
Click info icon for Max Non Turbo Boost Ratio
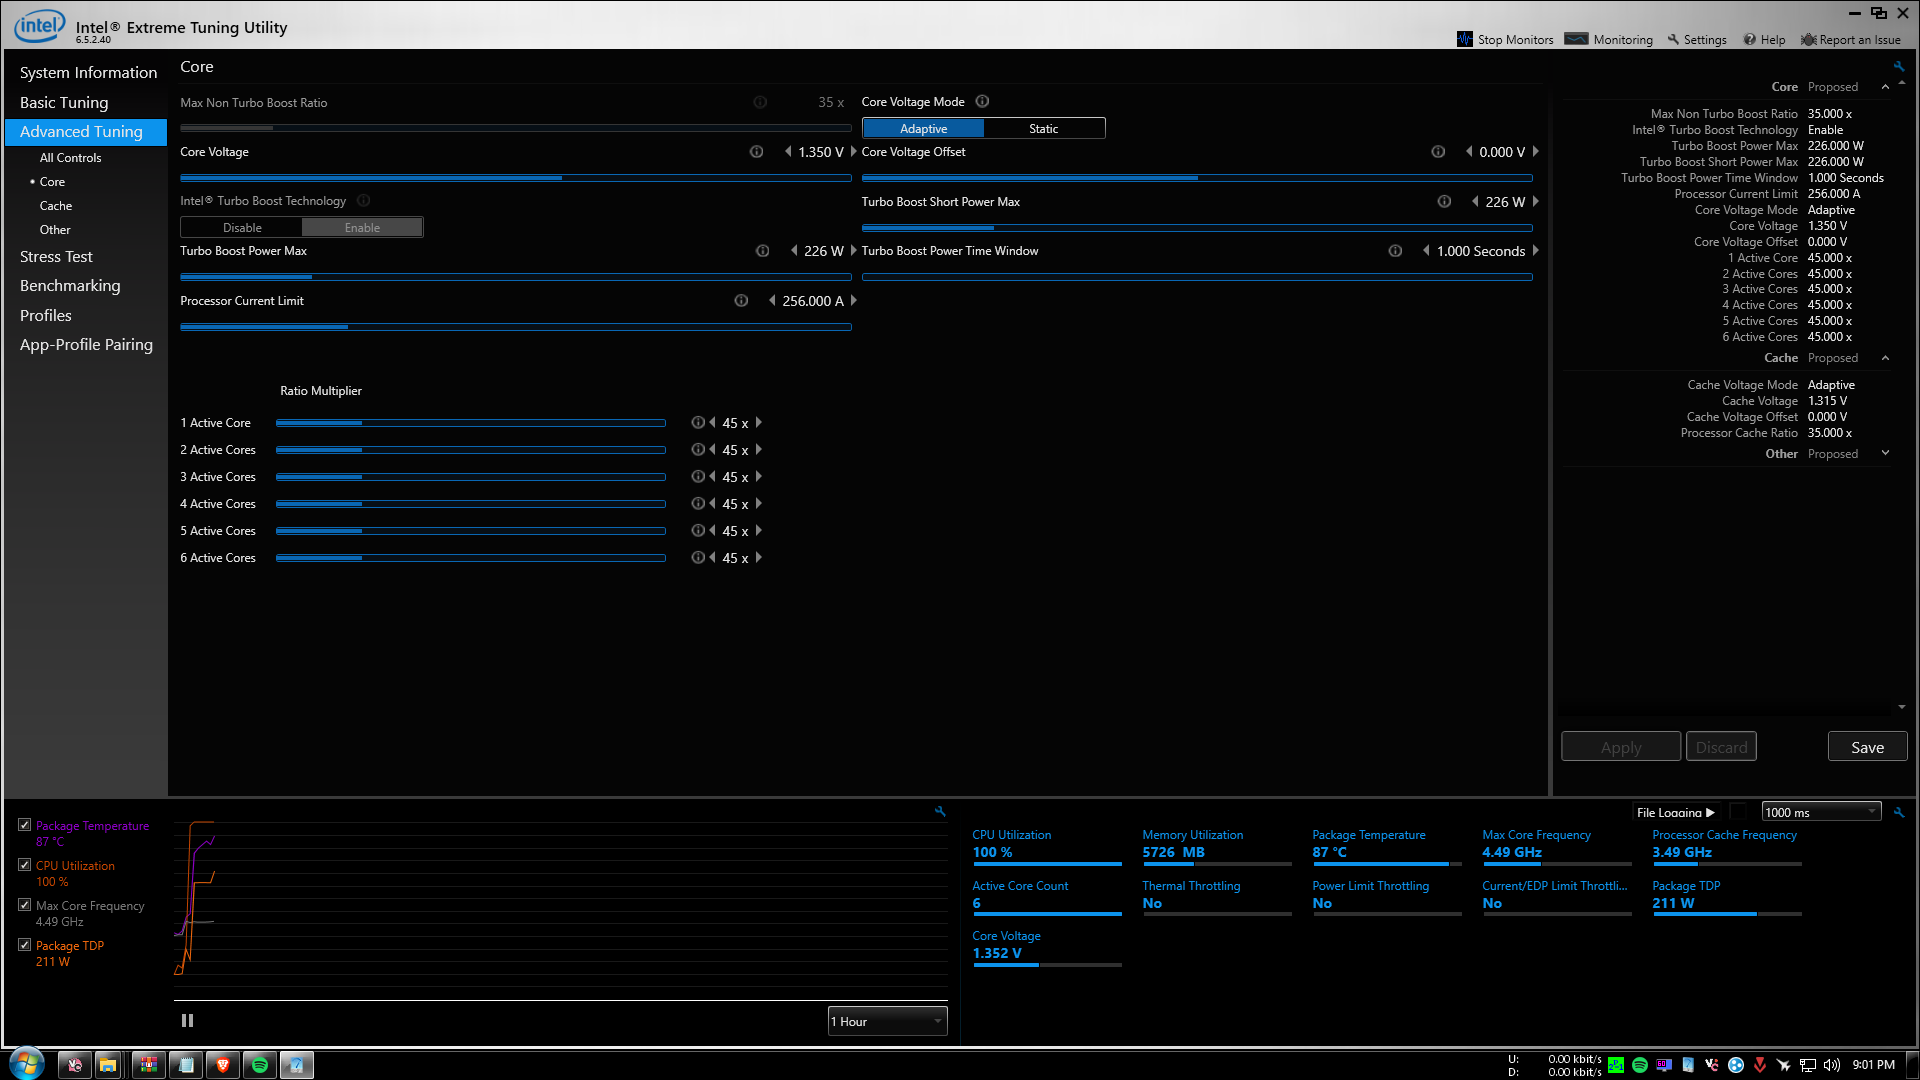pyautogui.click(x=760, y=102)
